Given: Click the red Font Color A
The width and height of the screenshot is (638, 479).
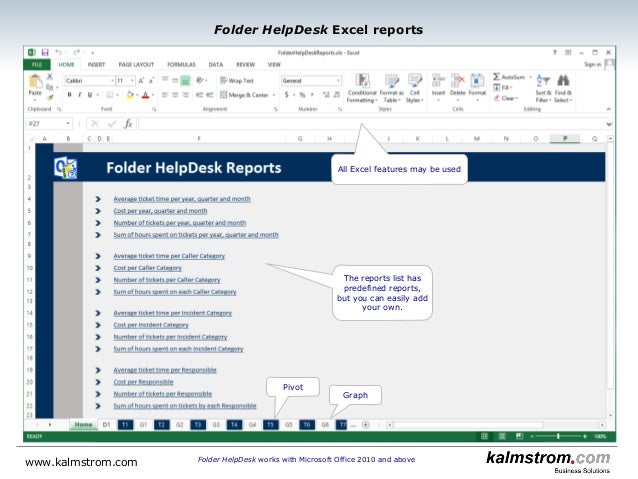Looking at the screenshot, I should point(145,95).
